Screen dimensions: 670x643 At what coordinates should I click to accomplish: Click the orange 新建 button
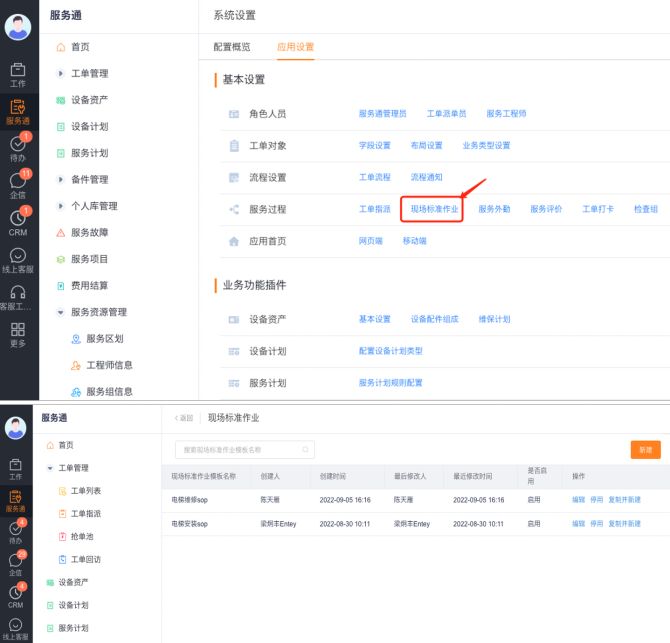645,450
